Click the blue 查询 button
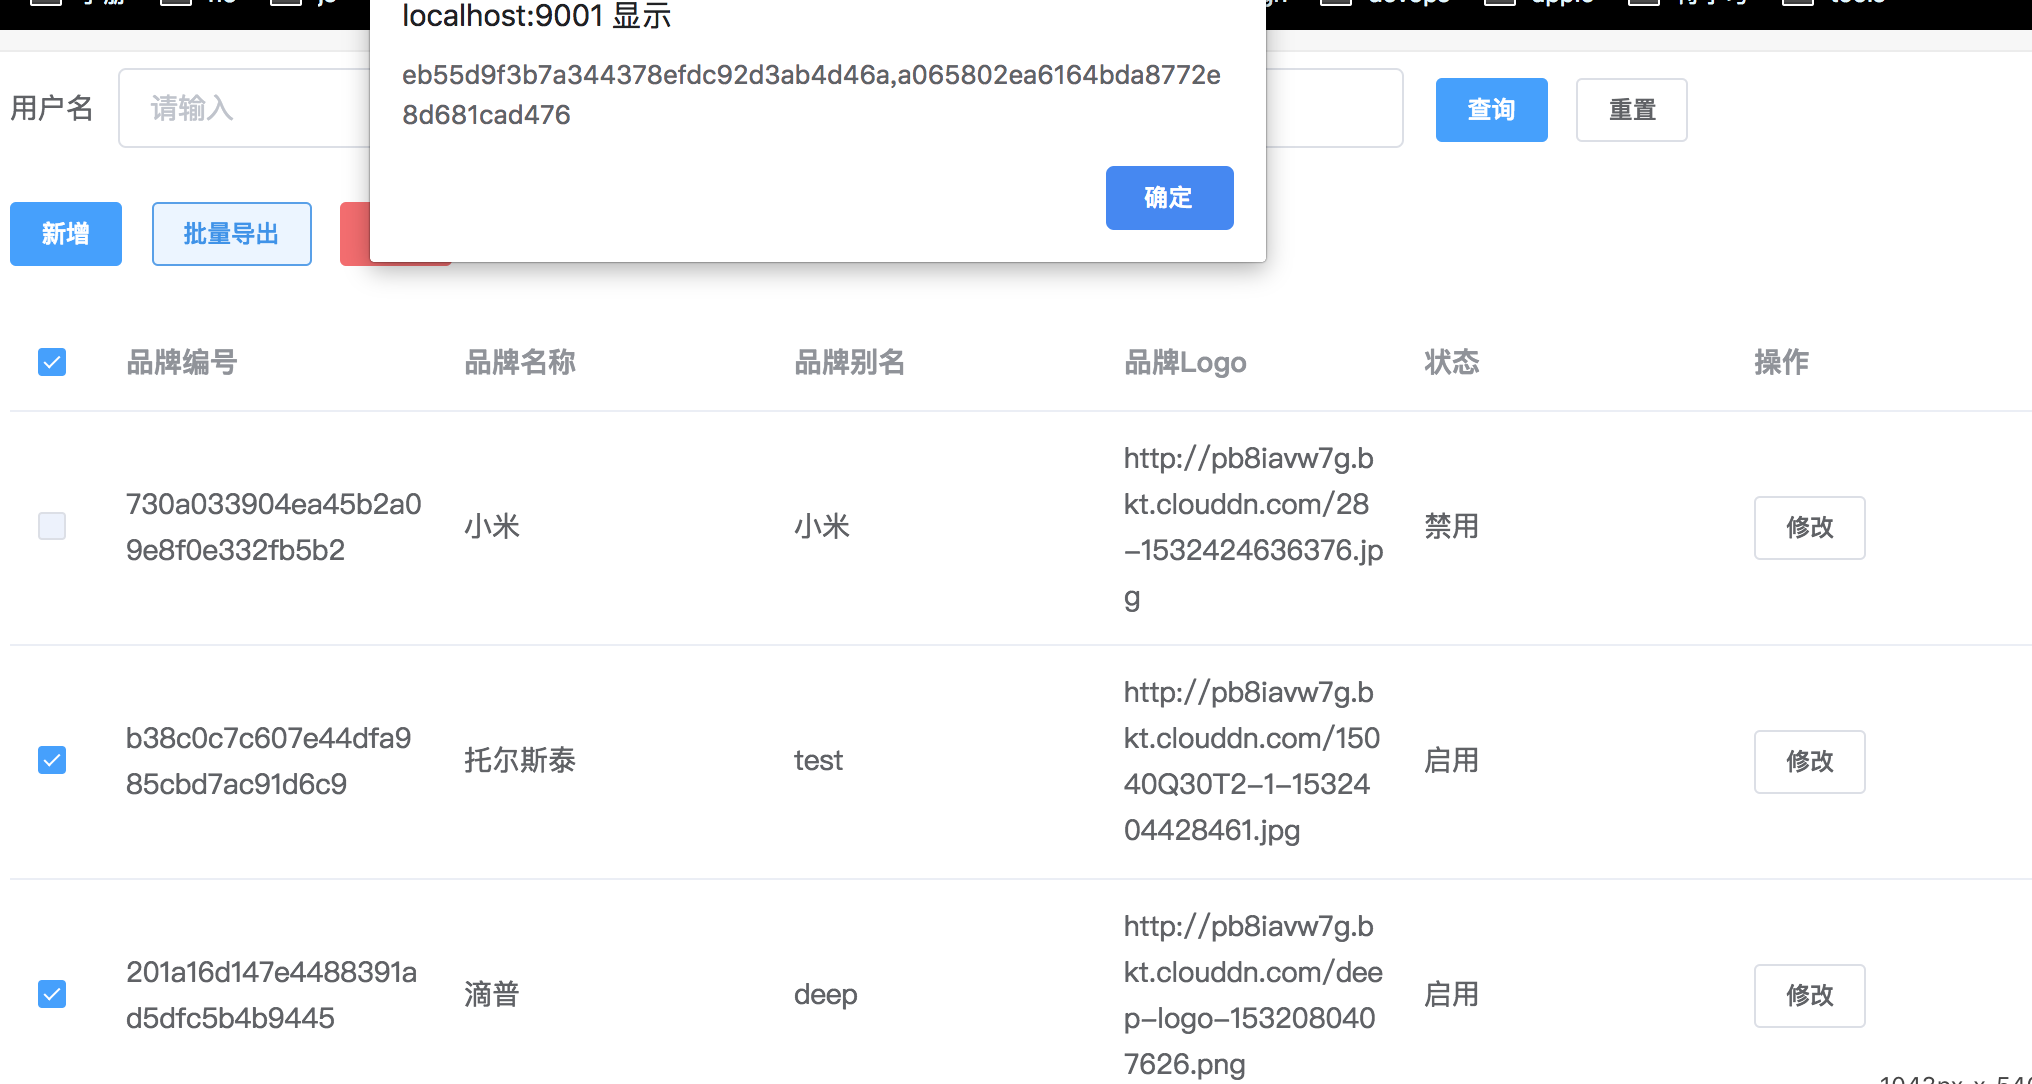This screenshot has width=2032, height=1084. click(x=1491, y=110)
